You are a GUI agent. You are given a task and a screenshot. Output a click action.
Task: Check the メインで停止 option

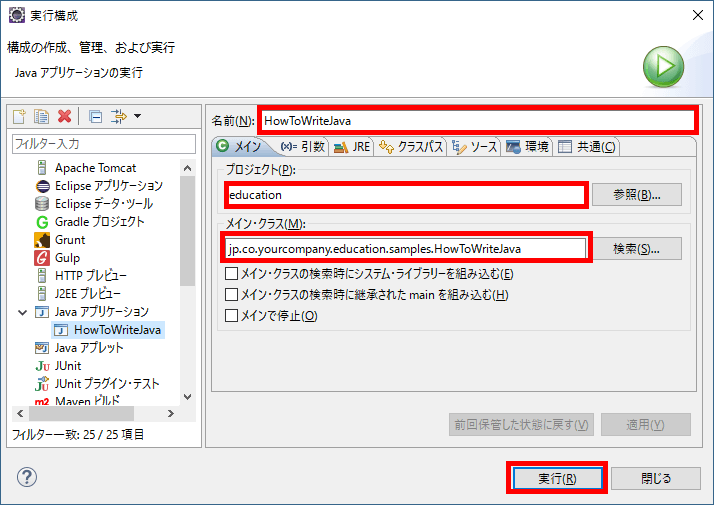click(232, 316)
